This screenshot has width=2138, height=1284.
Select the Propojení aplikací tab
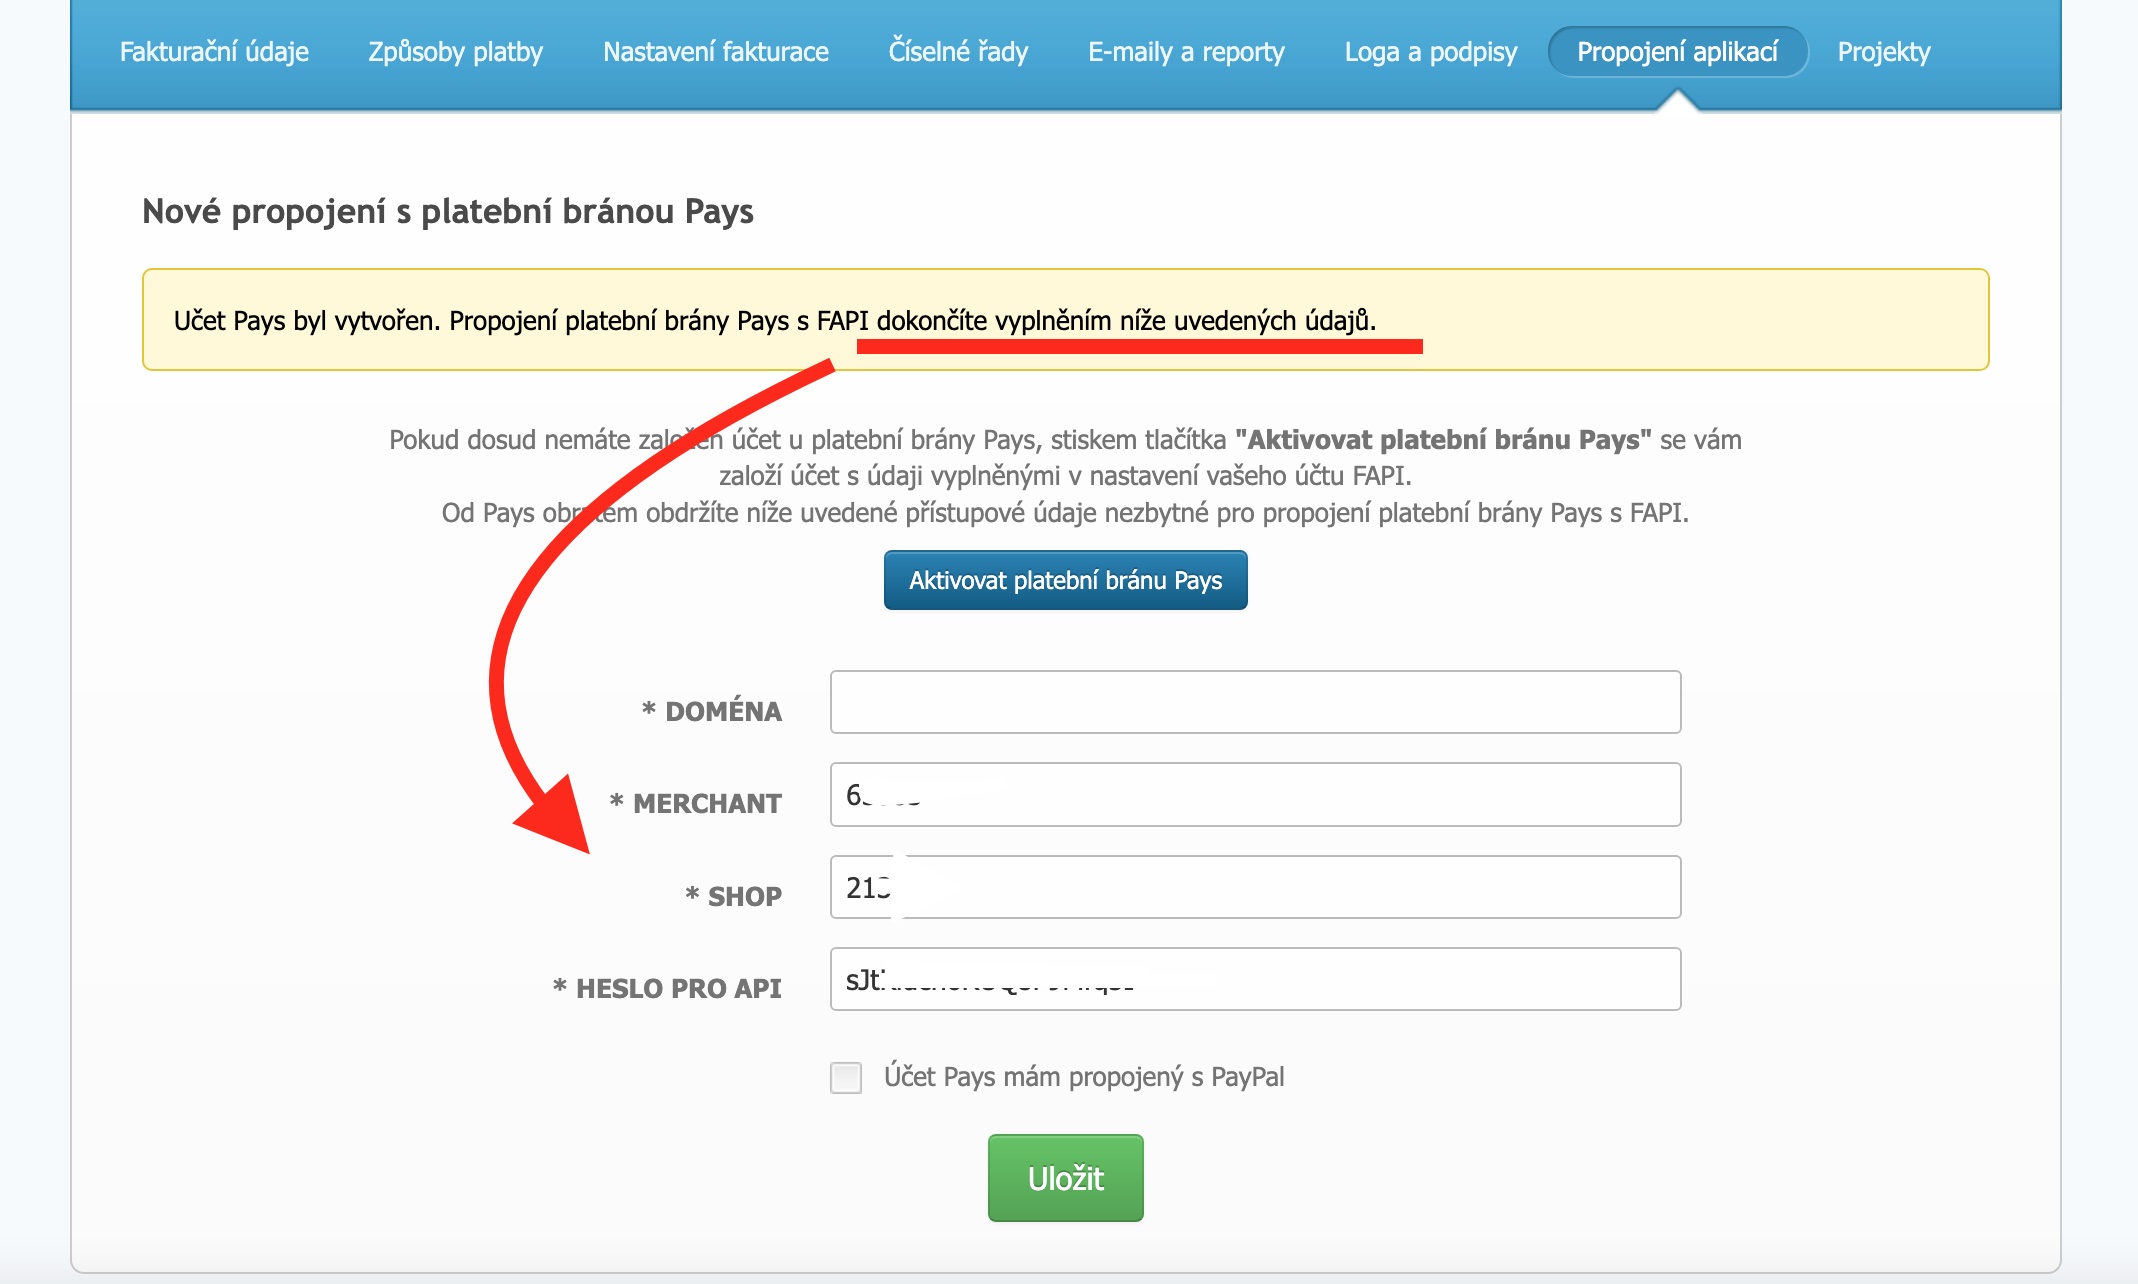[1678, 52]
